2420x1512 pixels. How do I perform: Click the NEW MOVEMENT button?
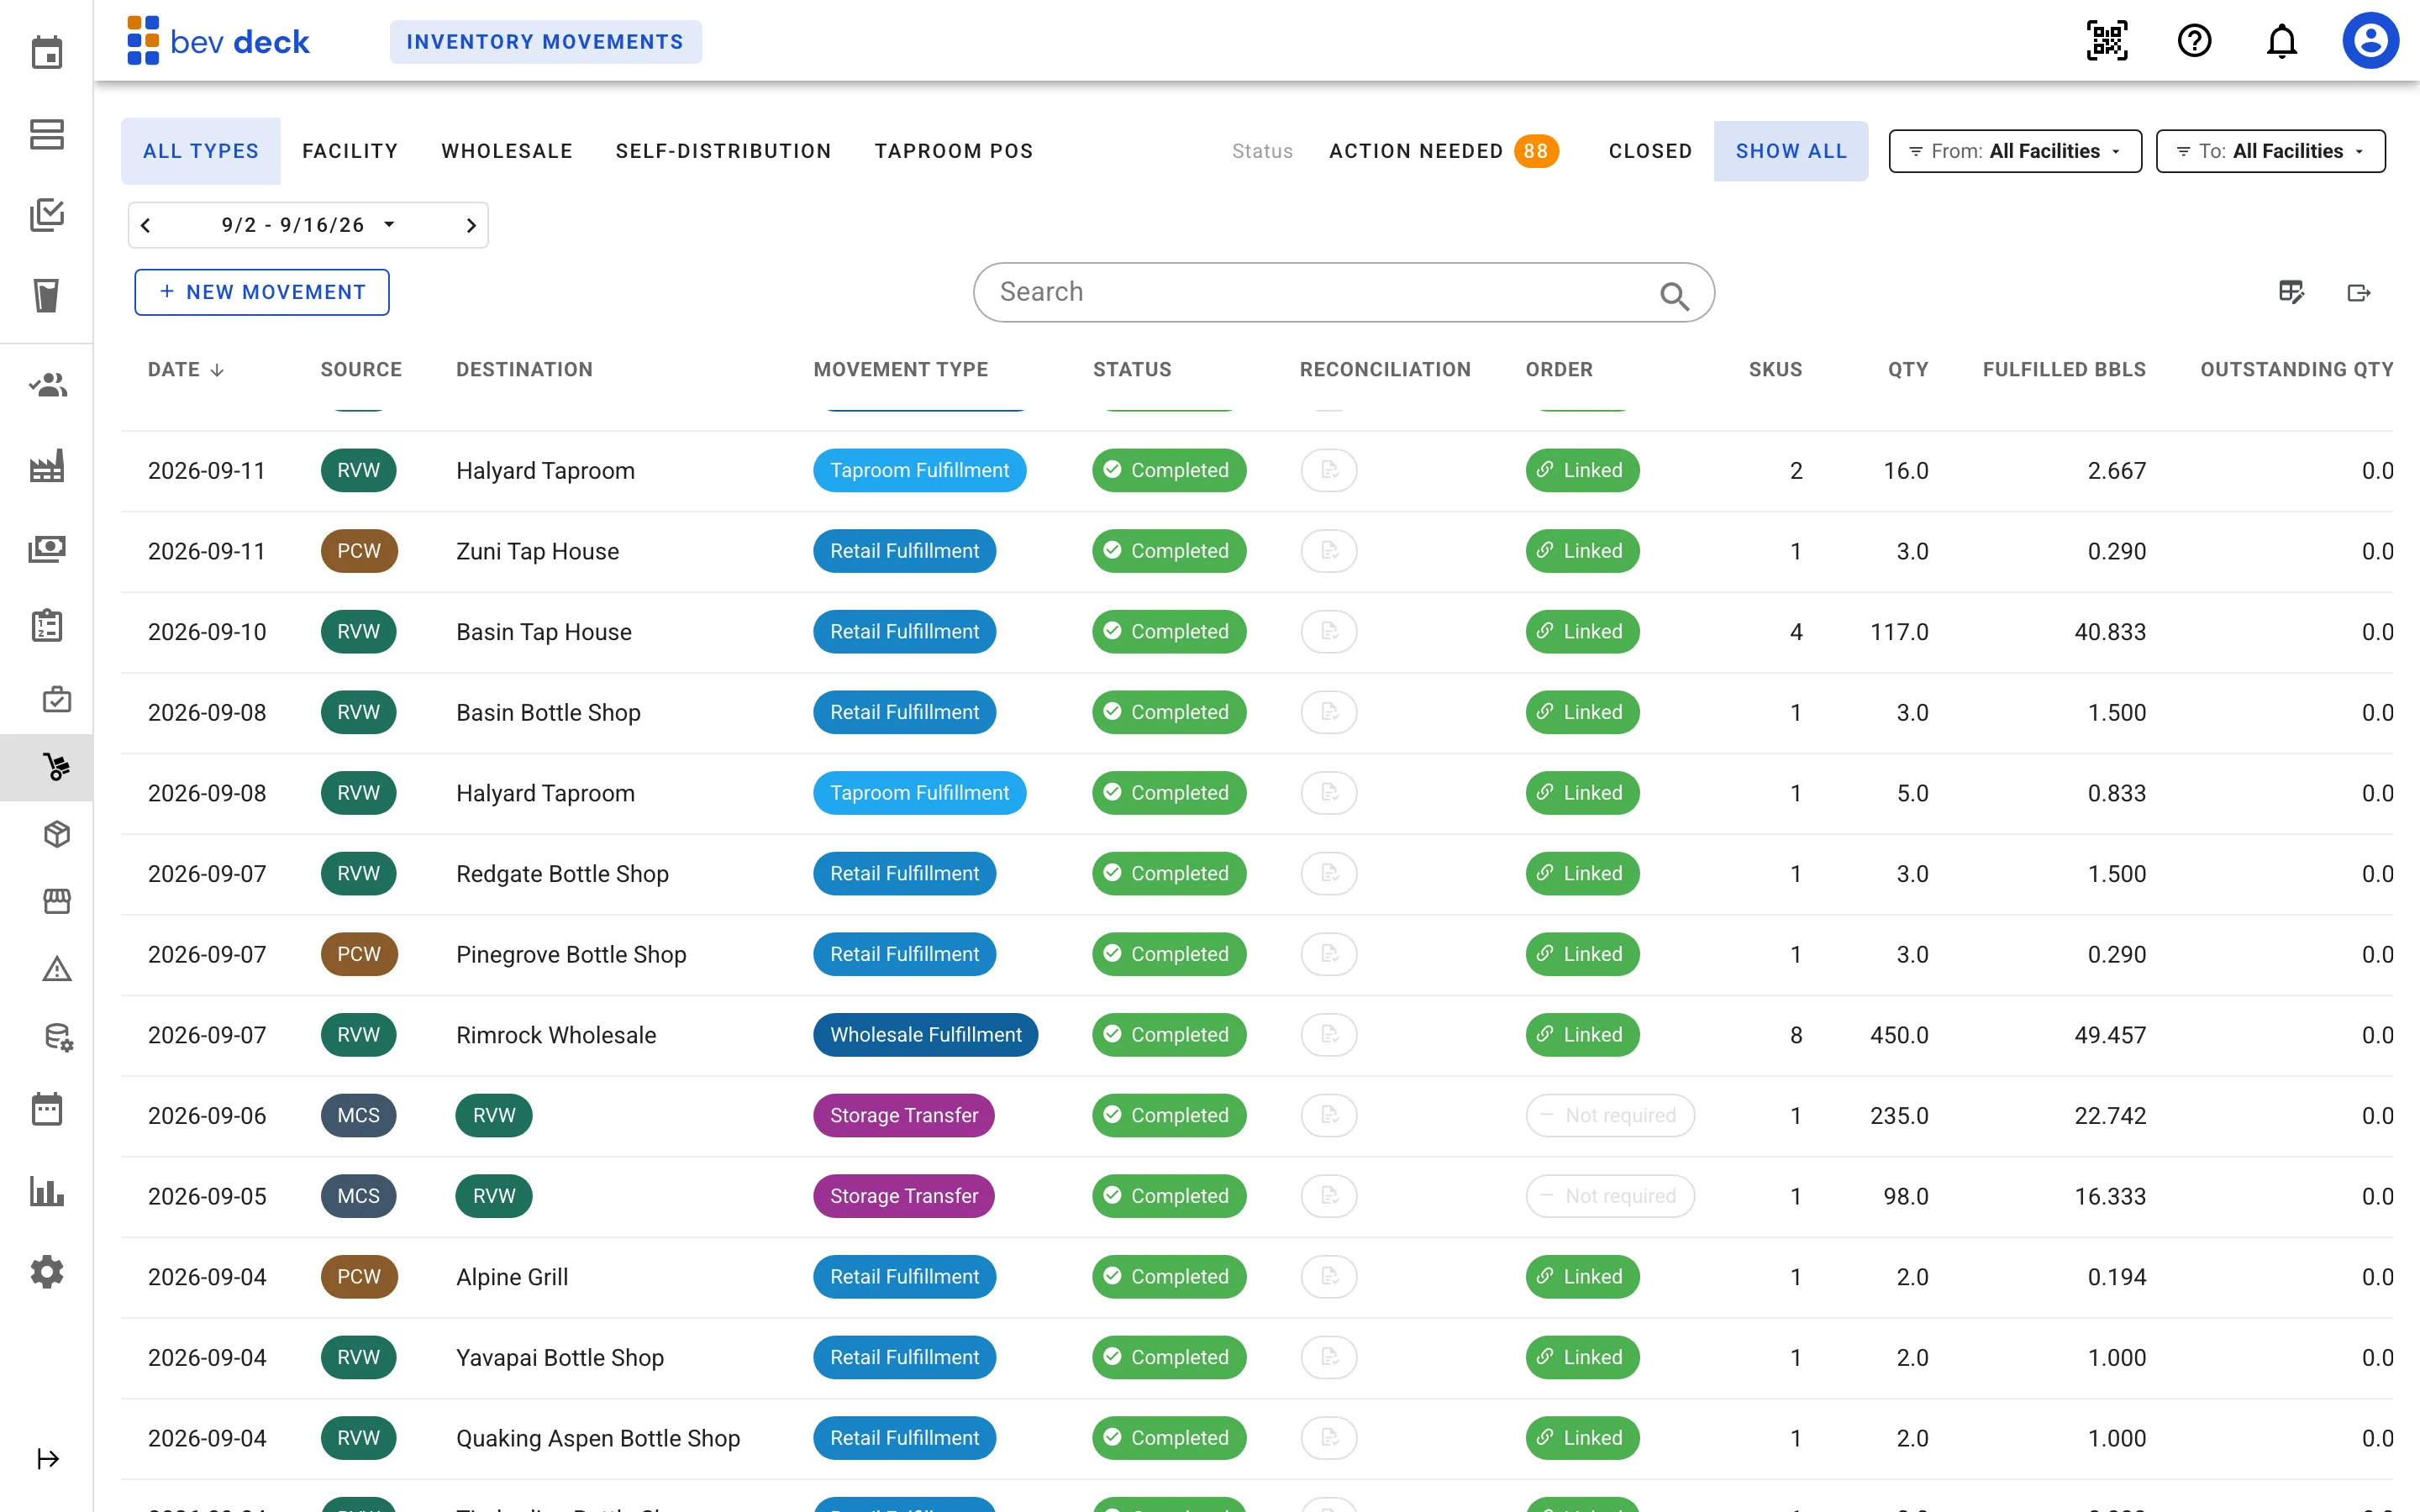[x=262, y=292]
